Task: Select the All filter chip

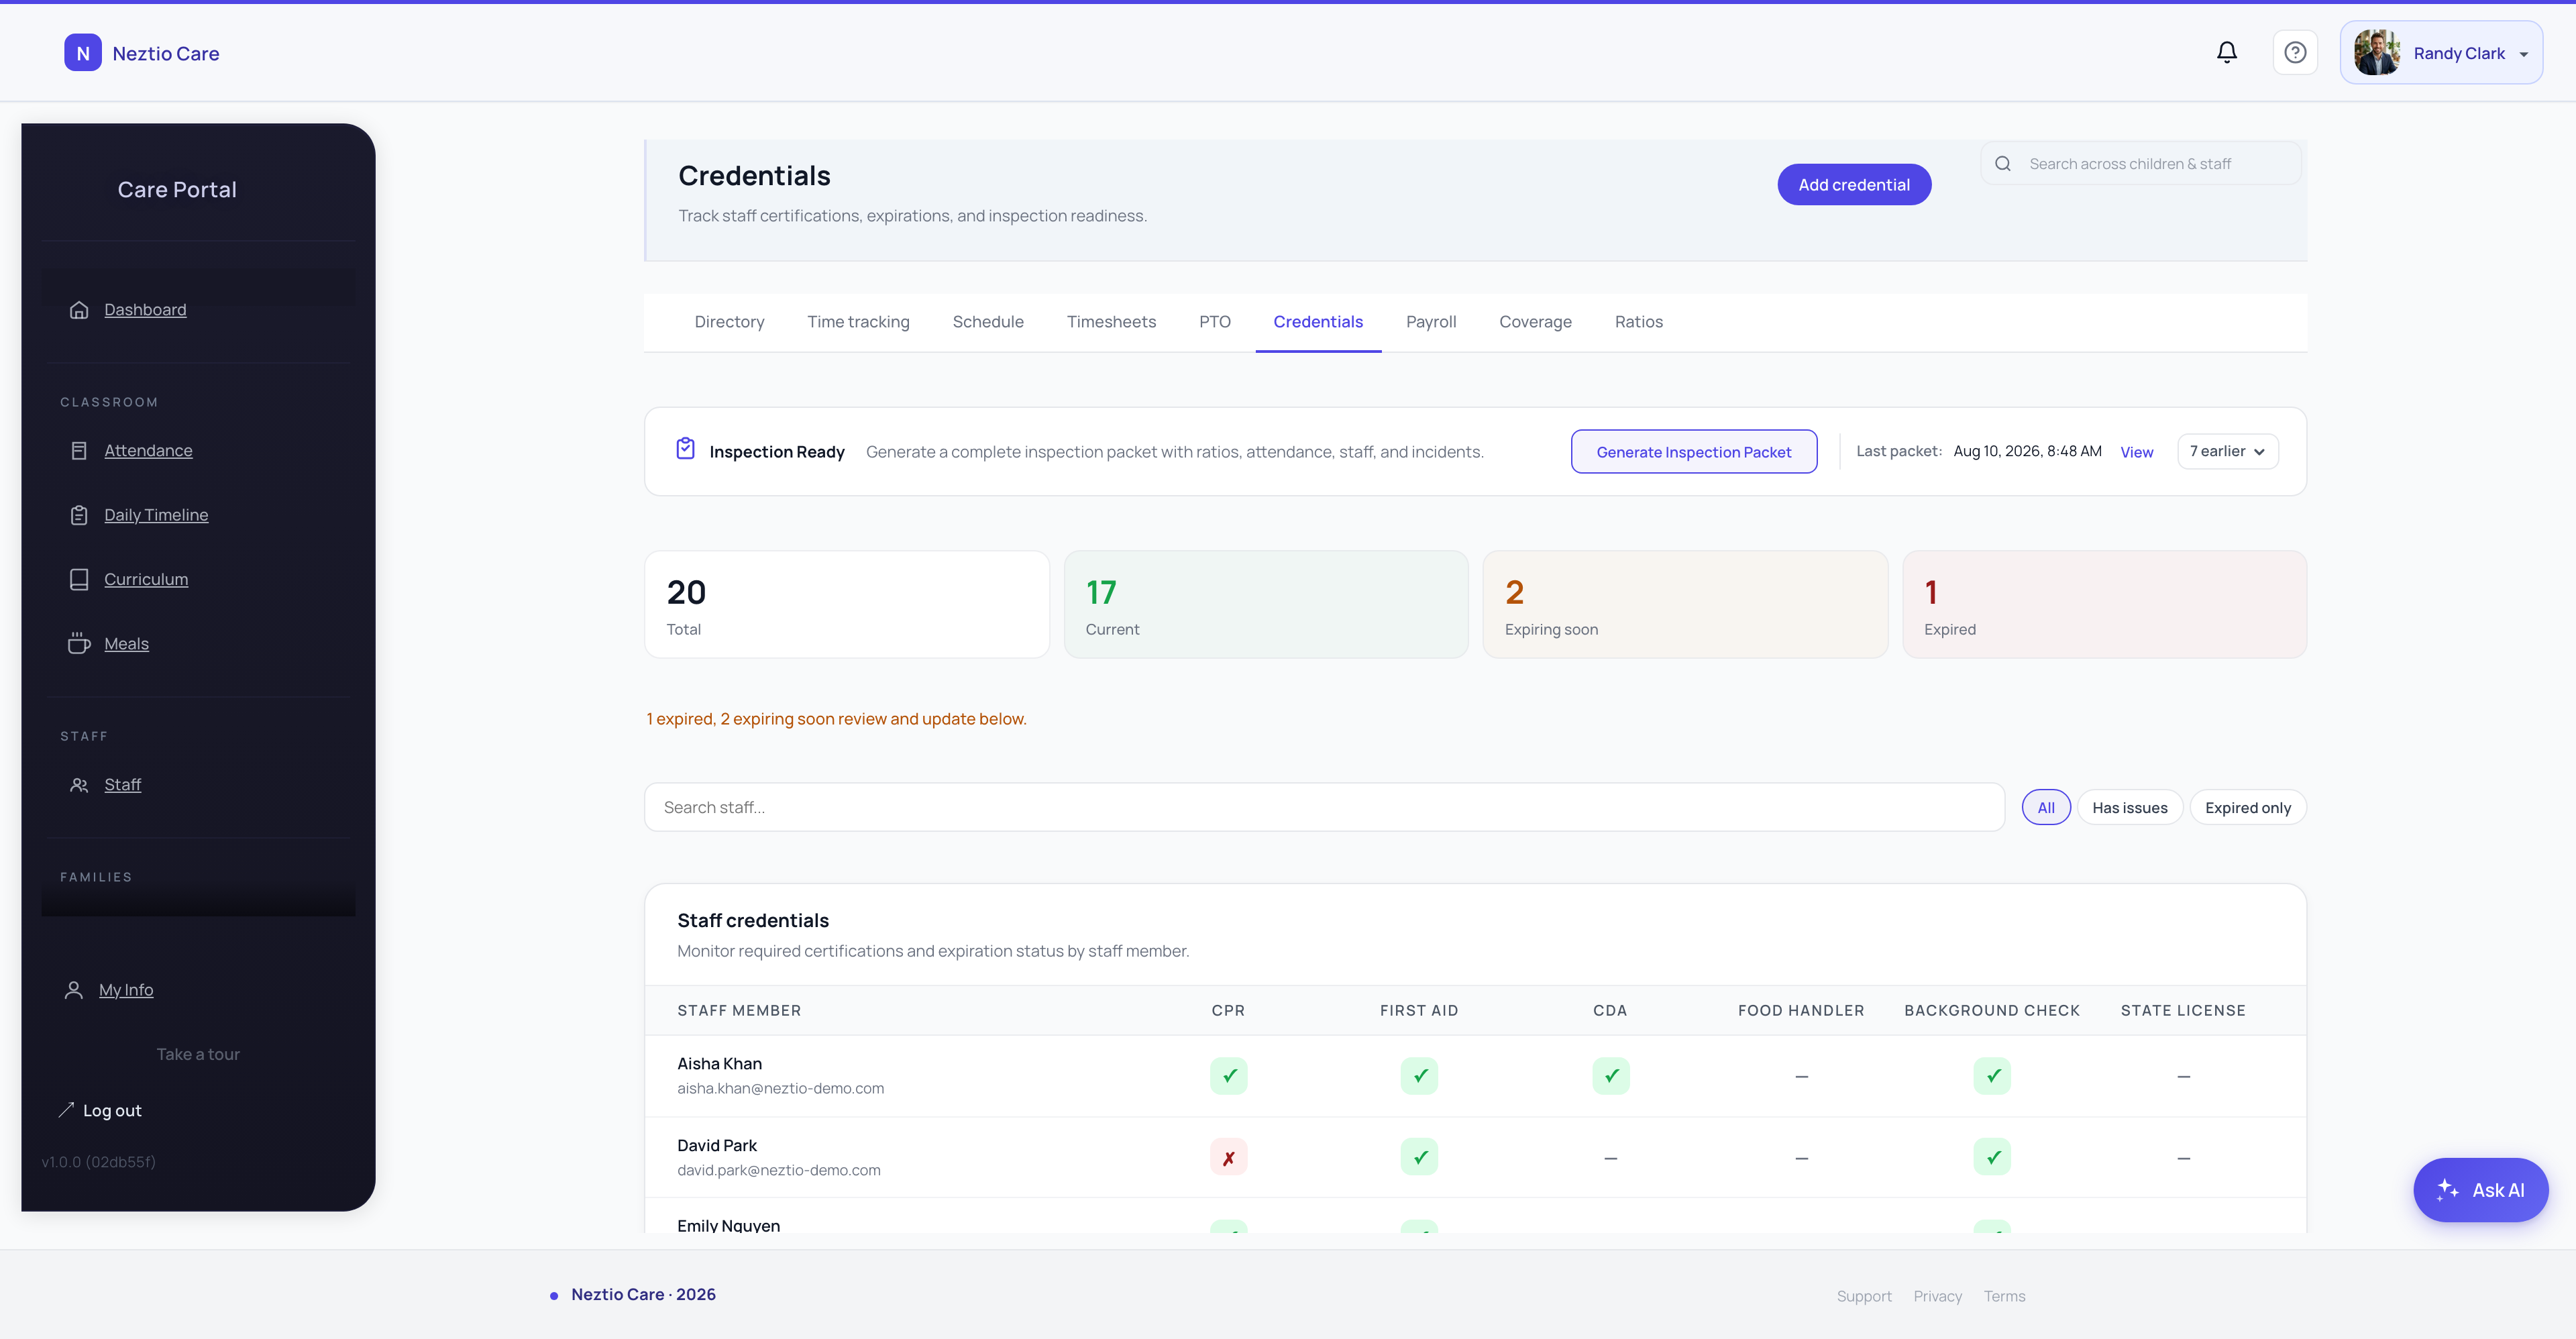Action: coord(2046,808)
